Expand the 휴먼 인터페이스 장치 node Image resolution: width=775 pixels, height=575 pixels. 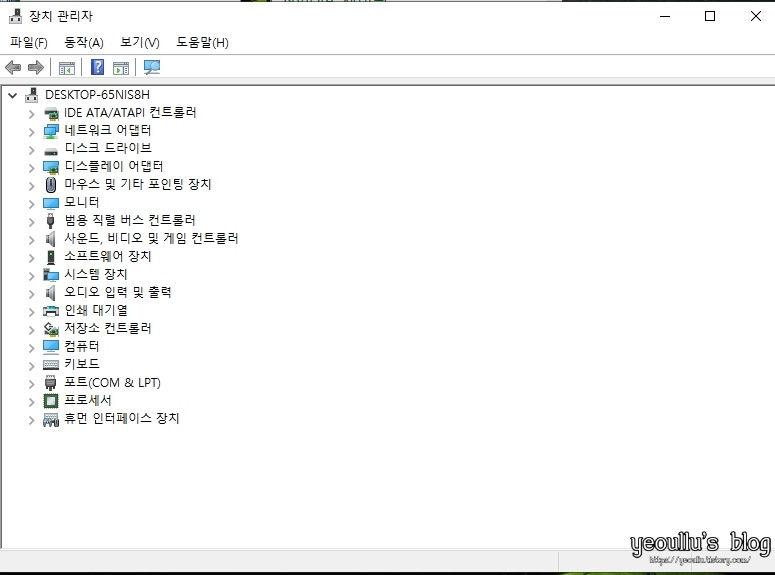[32, 420]
